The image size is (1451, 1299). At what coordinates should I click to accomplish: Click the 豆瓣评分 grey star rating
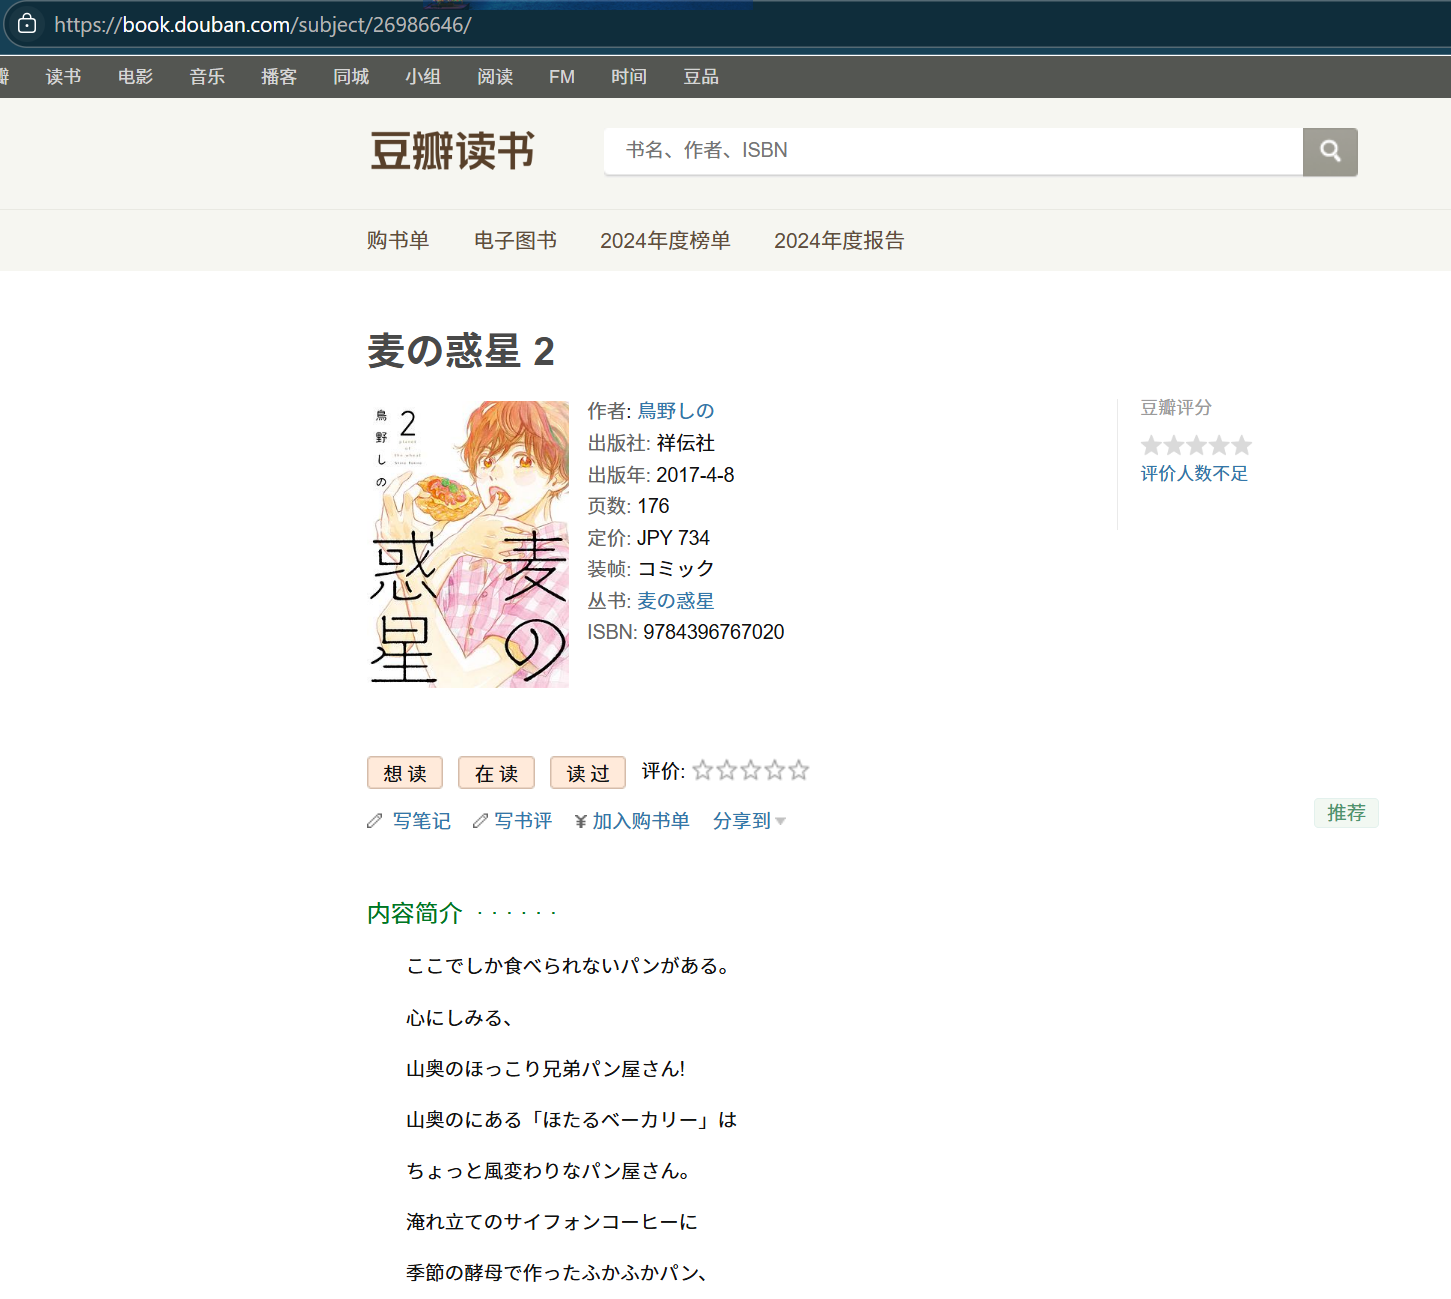pyautogui.click(x=1196, y=445)
